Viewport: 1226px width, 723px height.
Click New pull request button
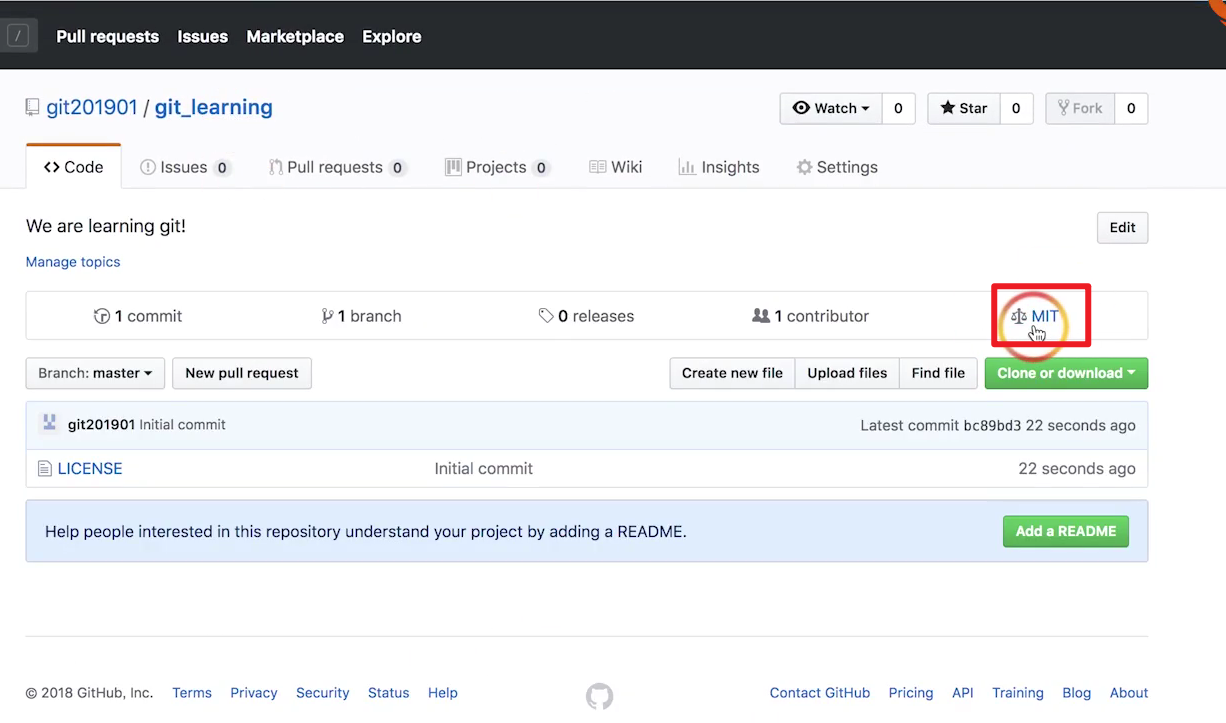click(242, 373)
